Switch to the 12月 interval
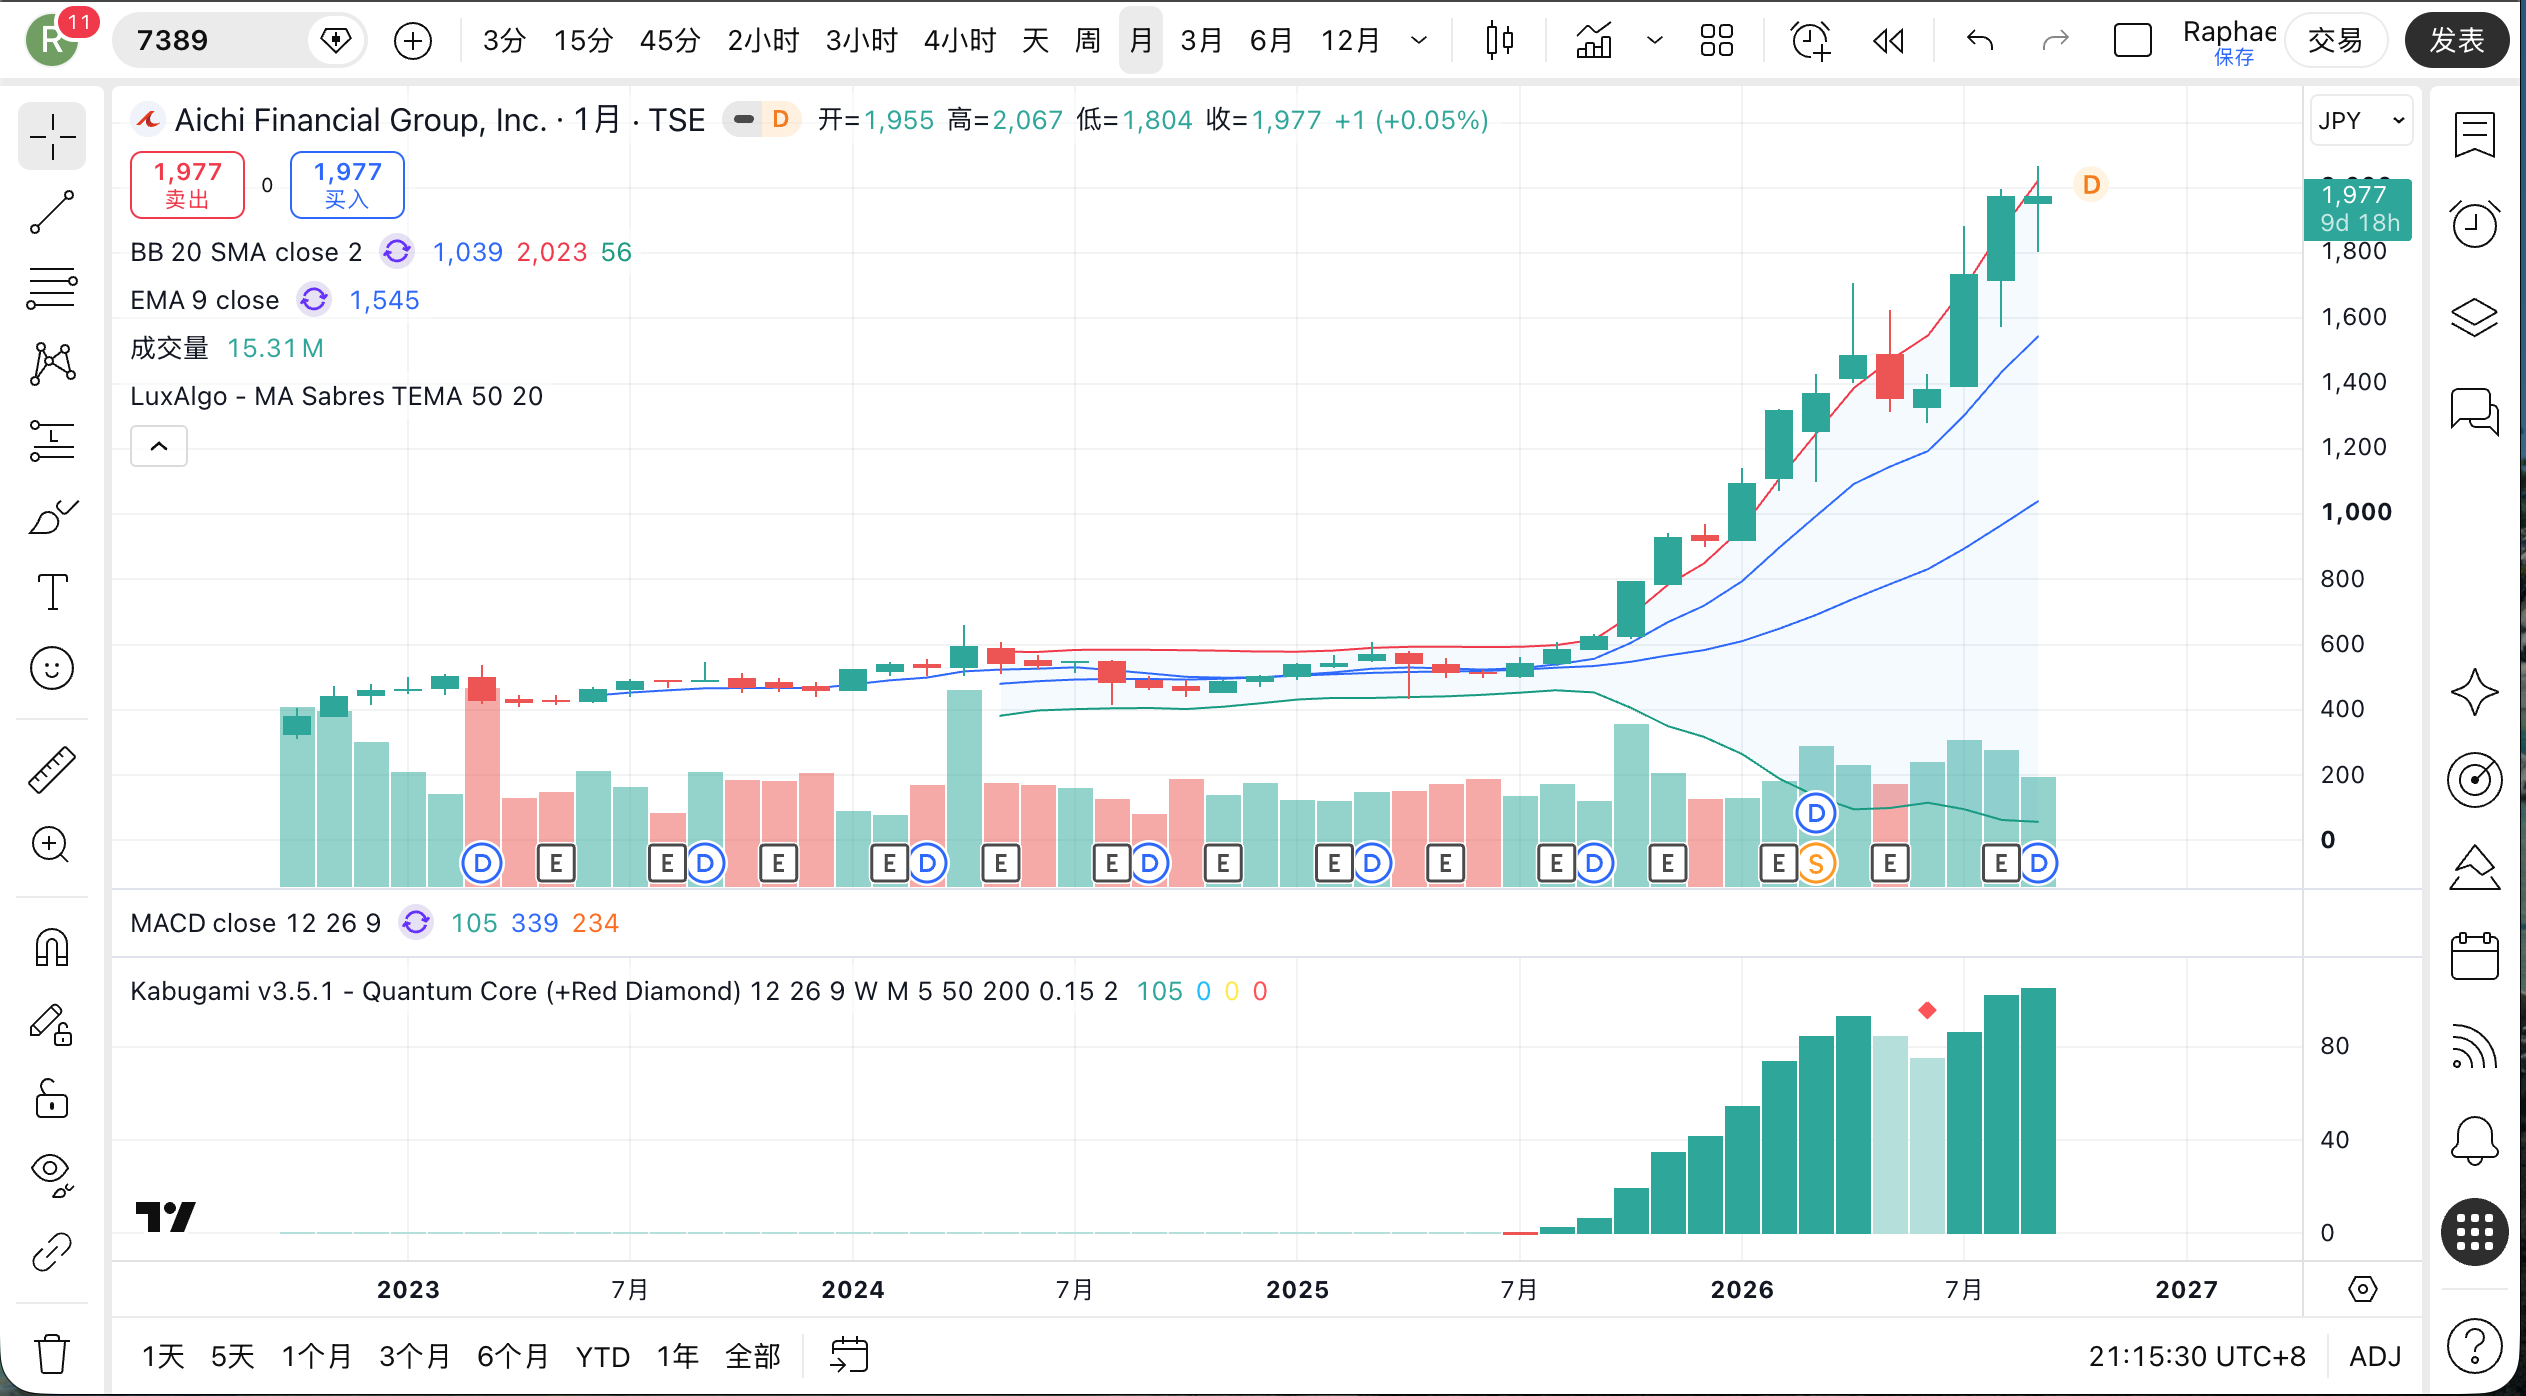 point(1351,40)
